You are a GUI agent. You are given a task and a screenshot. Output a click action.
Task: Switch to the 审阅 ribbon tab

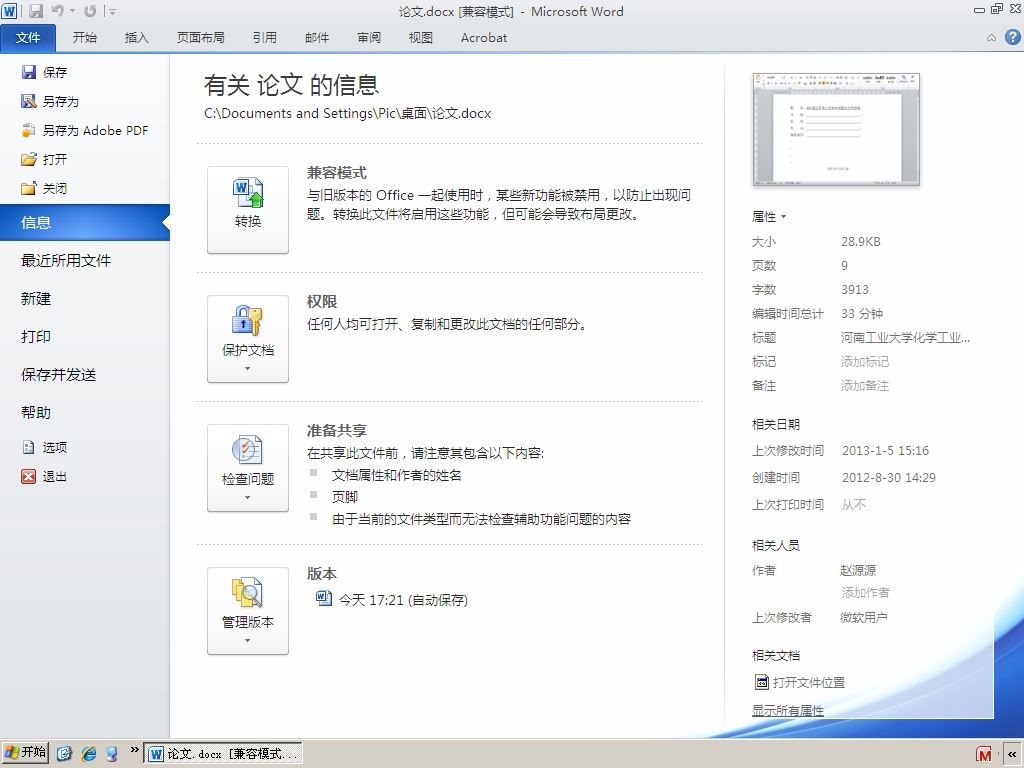coord(369,38)
